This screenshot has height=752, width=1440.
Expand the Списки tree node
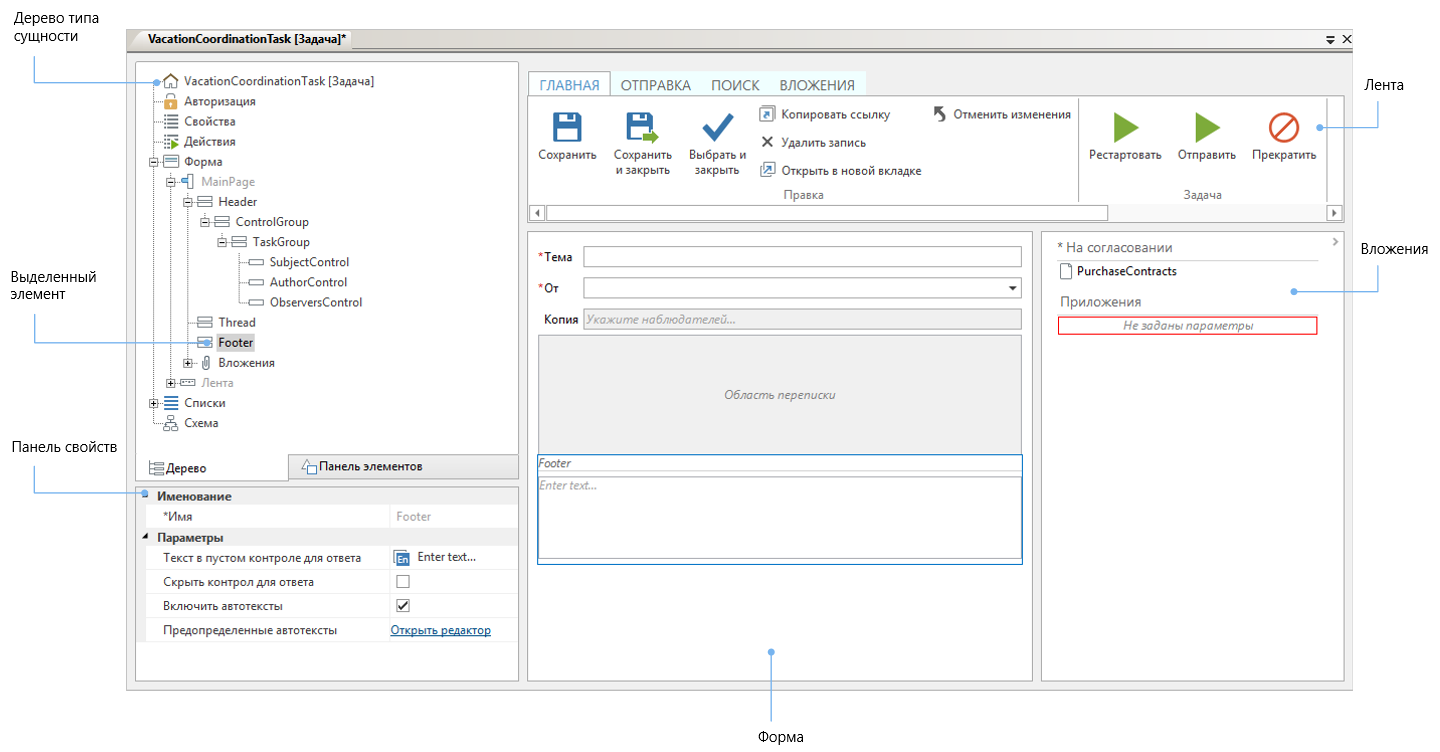(153, 403)
